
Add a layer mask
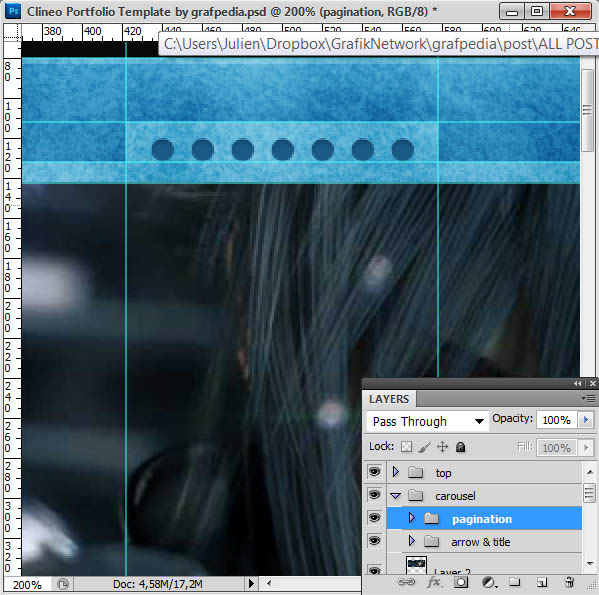(x=461, y=582)
